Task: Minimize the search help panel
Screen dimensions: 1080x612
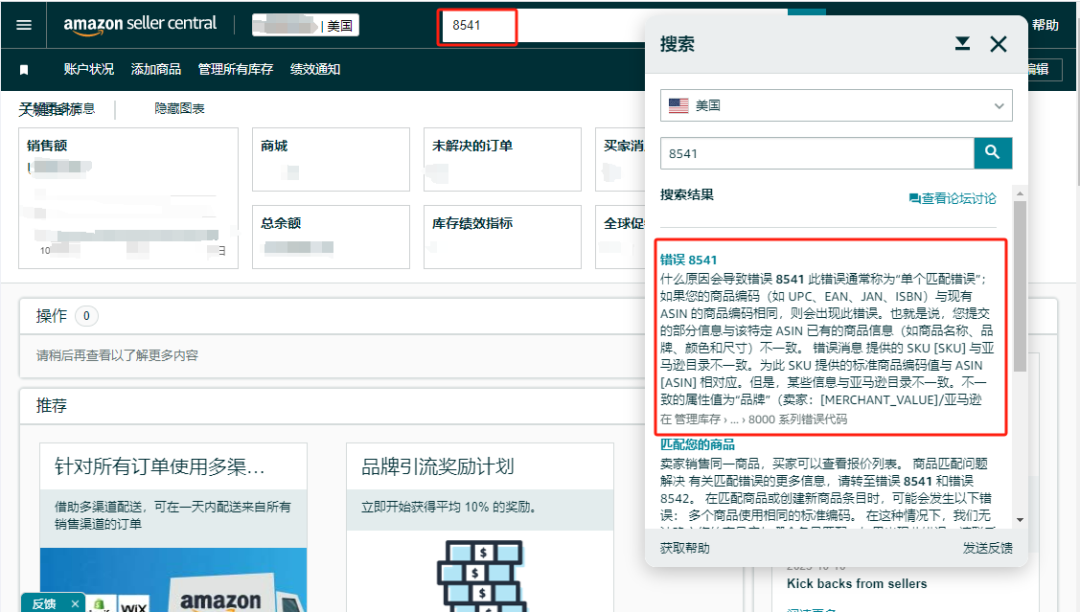Action: click(x=962, y=44)
